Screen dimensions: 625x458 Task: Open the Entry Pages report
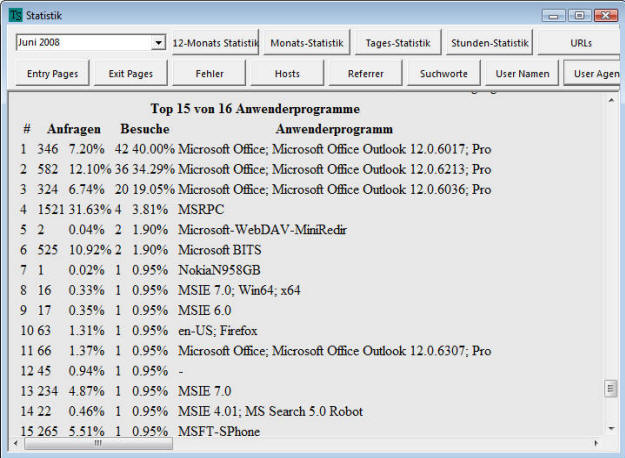point(52,73)
